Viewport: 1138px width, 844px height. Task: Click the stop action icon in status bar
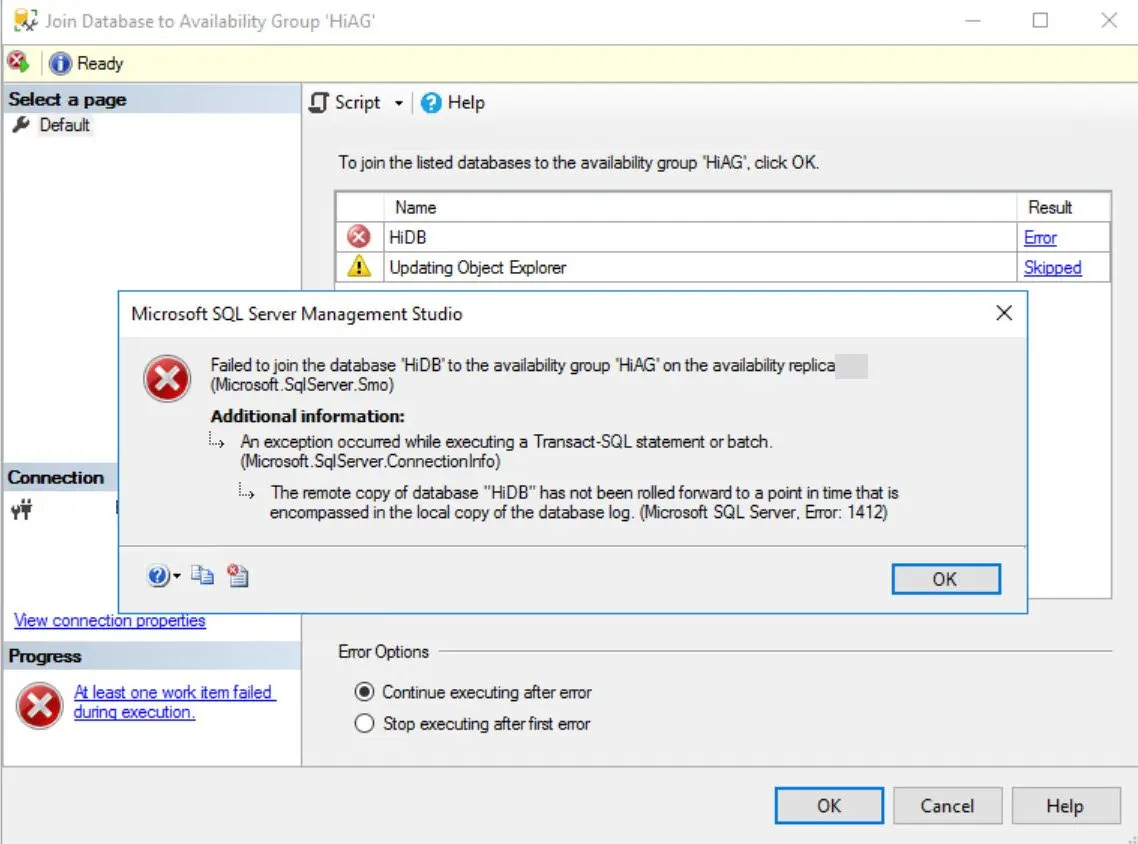pyautogui.click(x=18, y=63)
